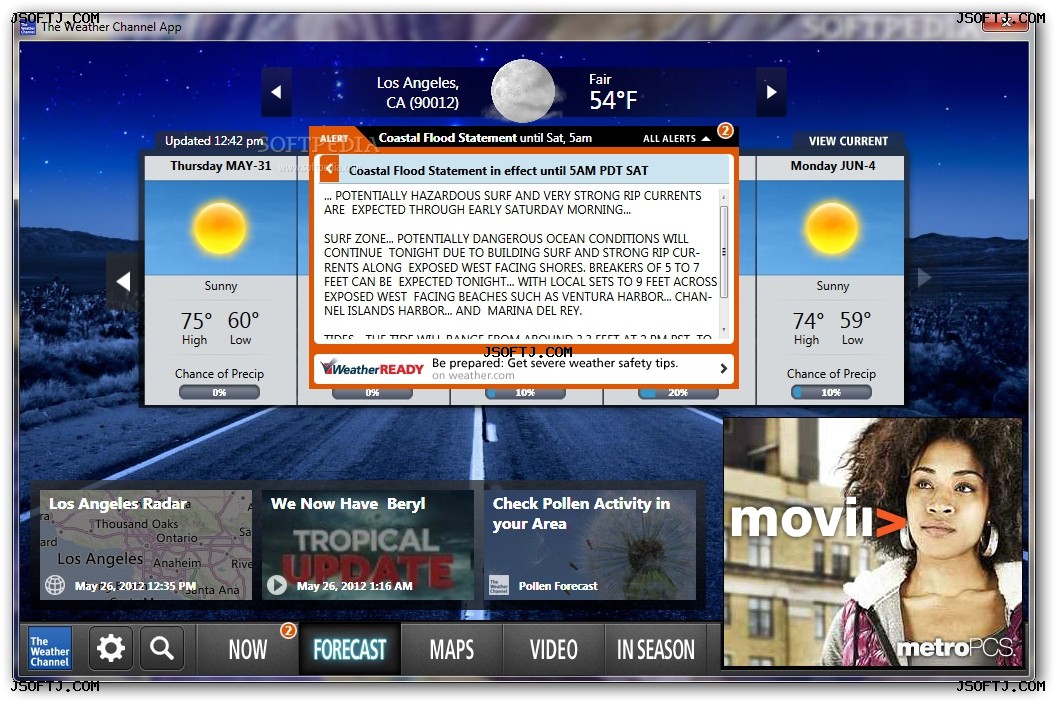Image resolution: width=1056 pixels, height=703 pixels.
Task: Click the Monday JUN-4 day header
Action: tap(832, 166)
